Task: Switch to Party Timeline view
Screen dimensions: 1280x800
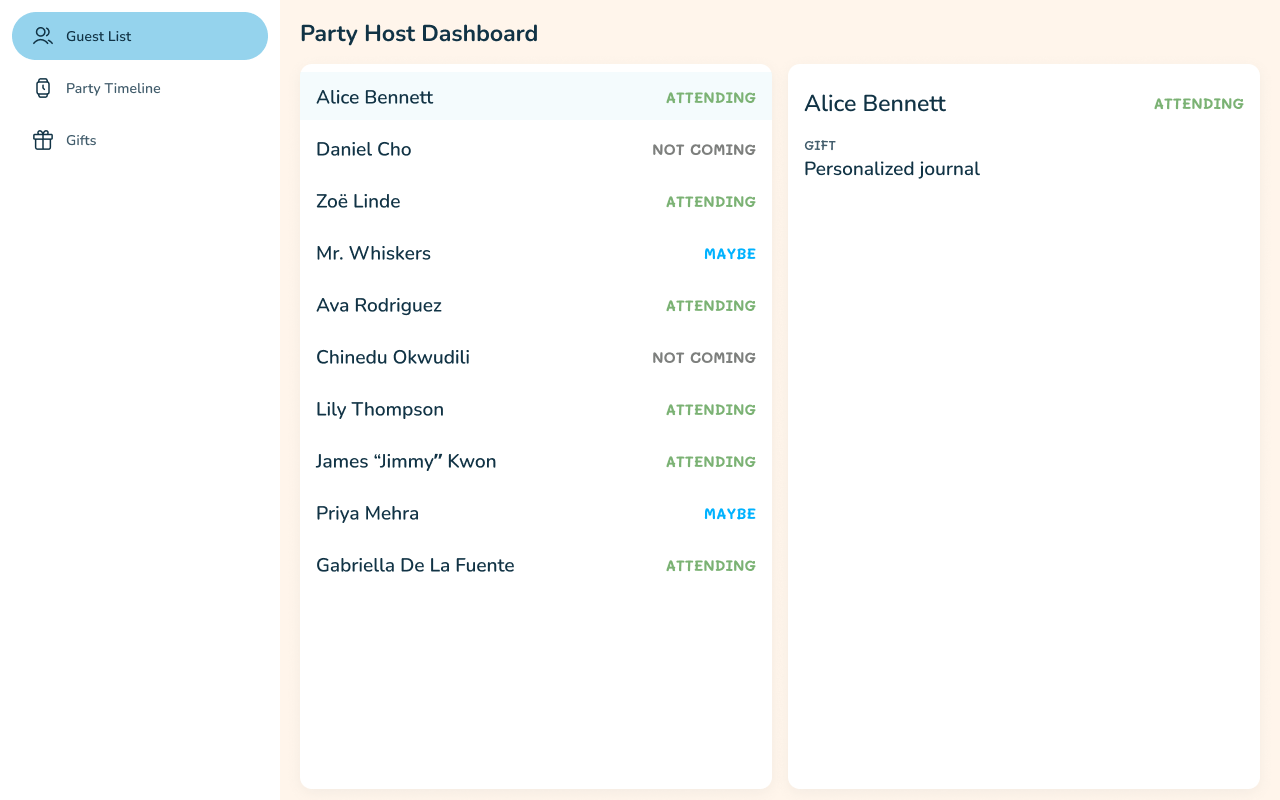Action: (x=113, y=88)
